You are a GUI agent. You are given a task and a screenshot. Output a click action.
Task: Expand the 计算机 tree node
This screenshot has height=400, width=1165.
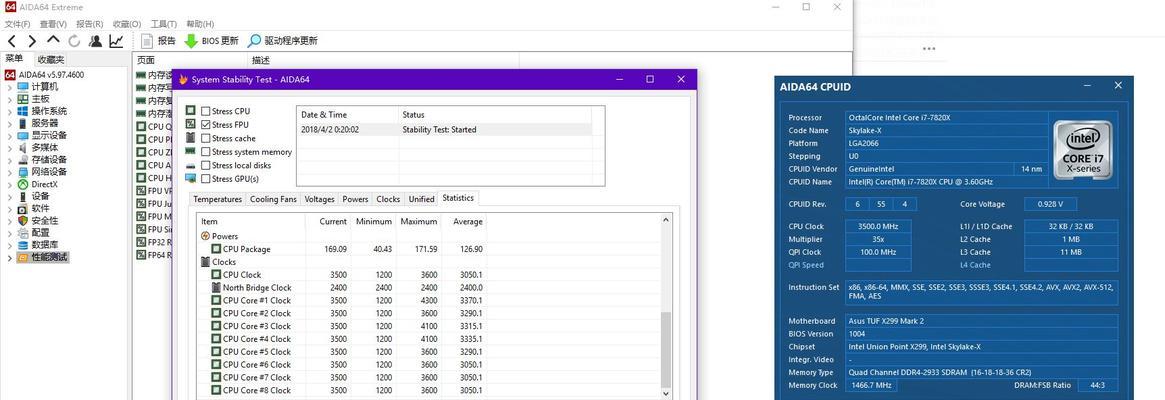tap(10, 87)
